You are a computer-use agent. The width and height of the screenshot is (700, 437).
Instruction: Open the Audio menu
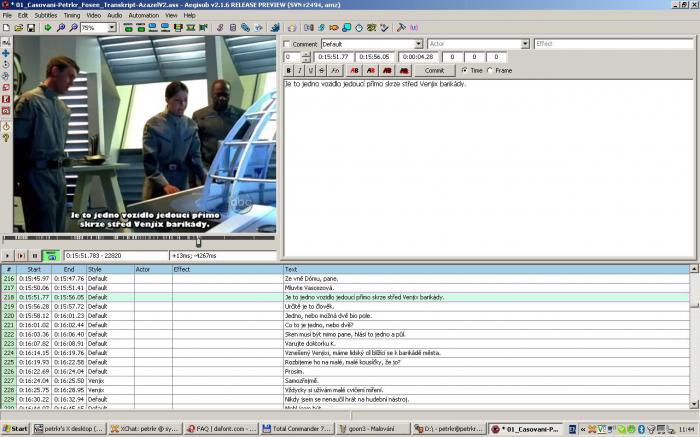tap(114, 15)
